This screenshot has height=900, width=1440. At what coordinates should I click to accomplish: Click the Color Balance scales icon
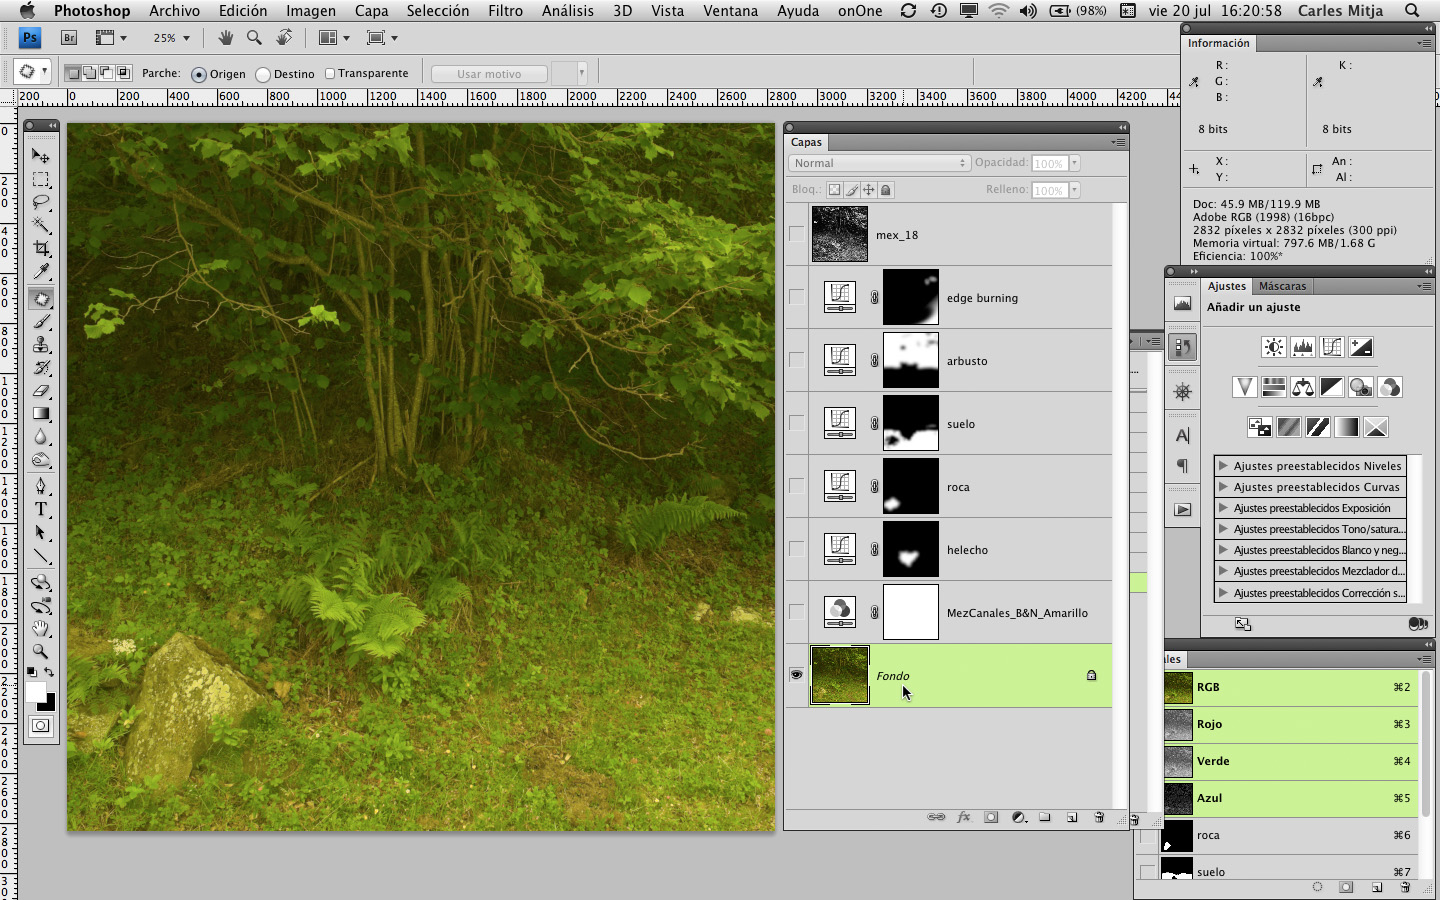click(x=1302, y=387)
